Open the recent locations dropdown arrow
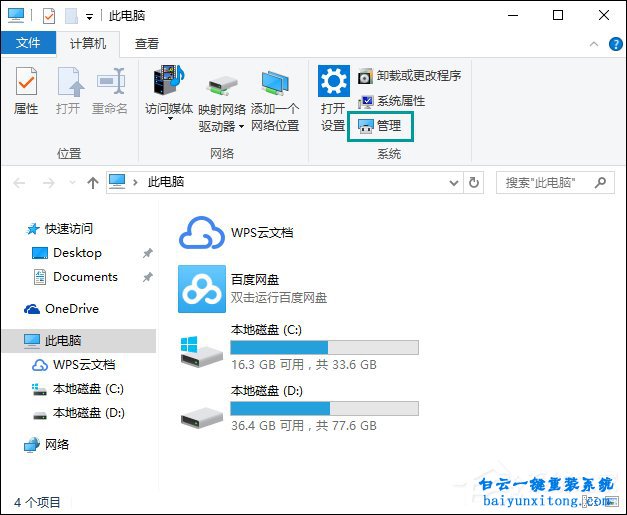Screen dimensions: 627x515 [x=72, y=183]
